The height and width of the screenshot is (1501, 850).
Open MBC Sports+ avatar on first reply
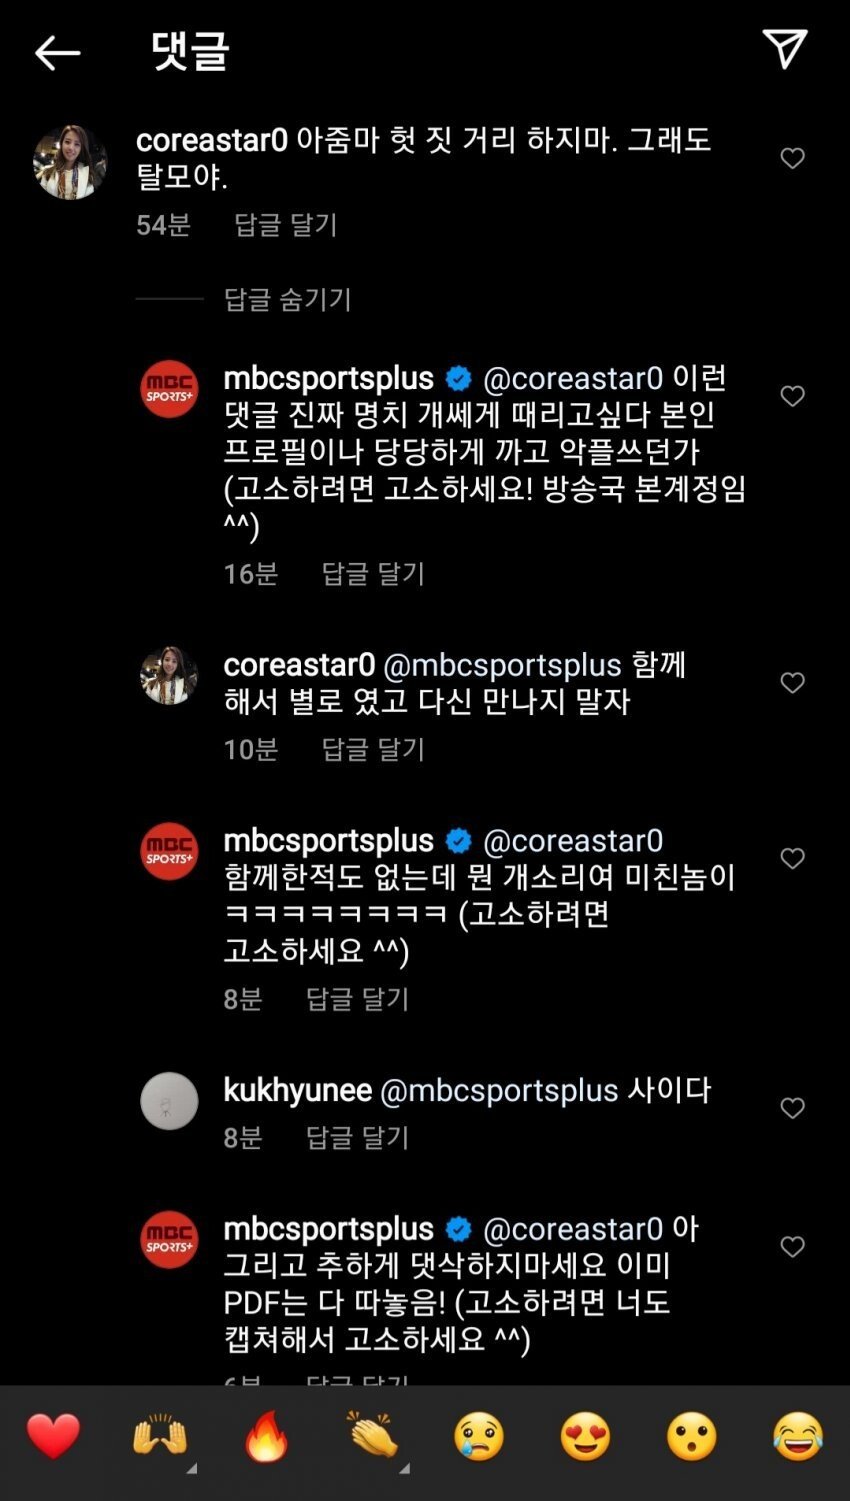pos(169,389)
